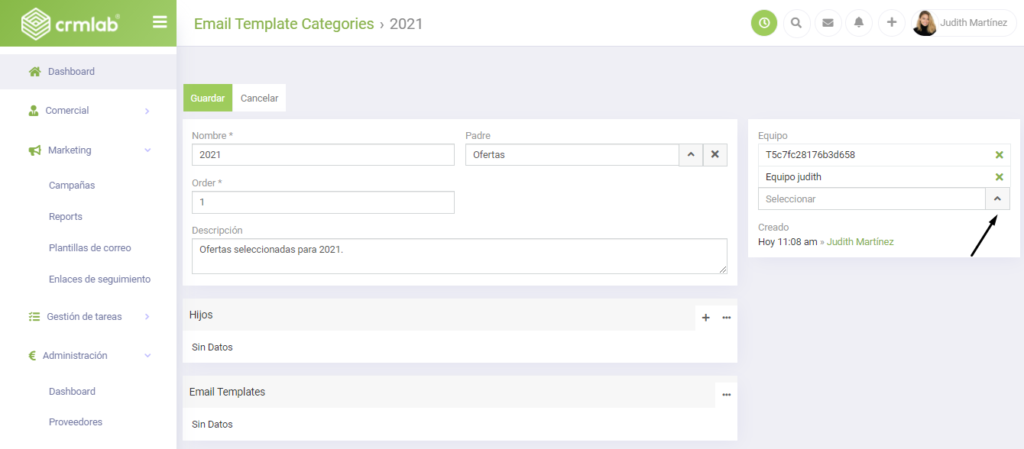Clear the Padre field value
The image size is (1024, 449).
[715, 155]
